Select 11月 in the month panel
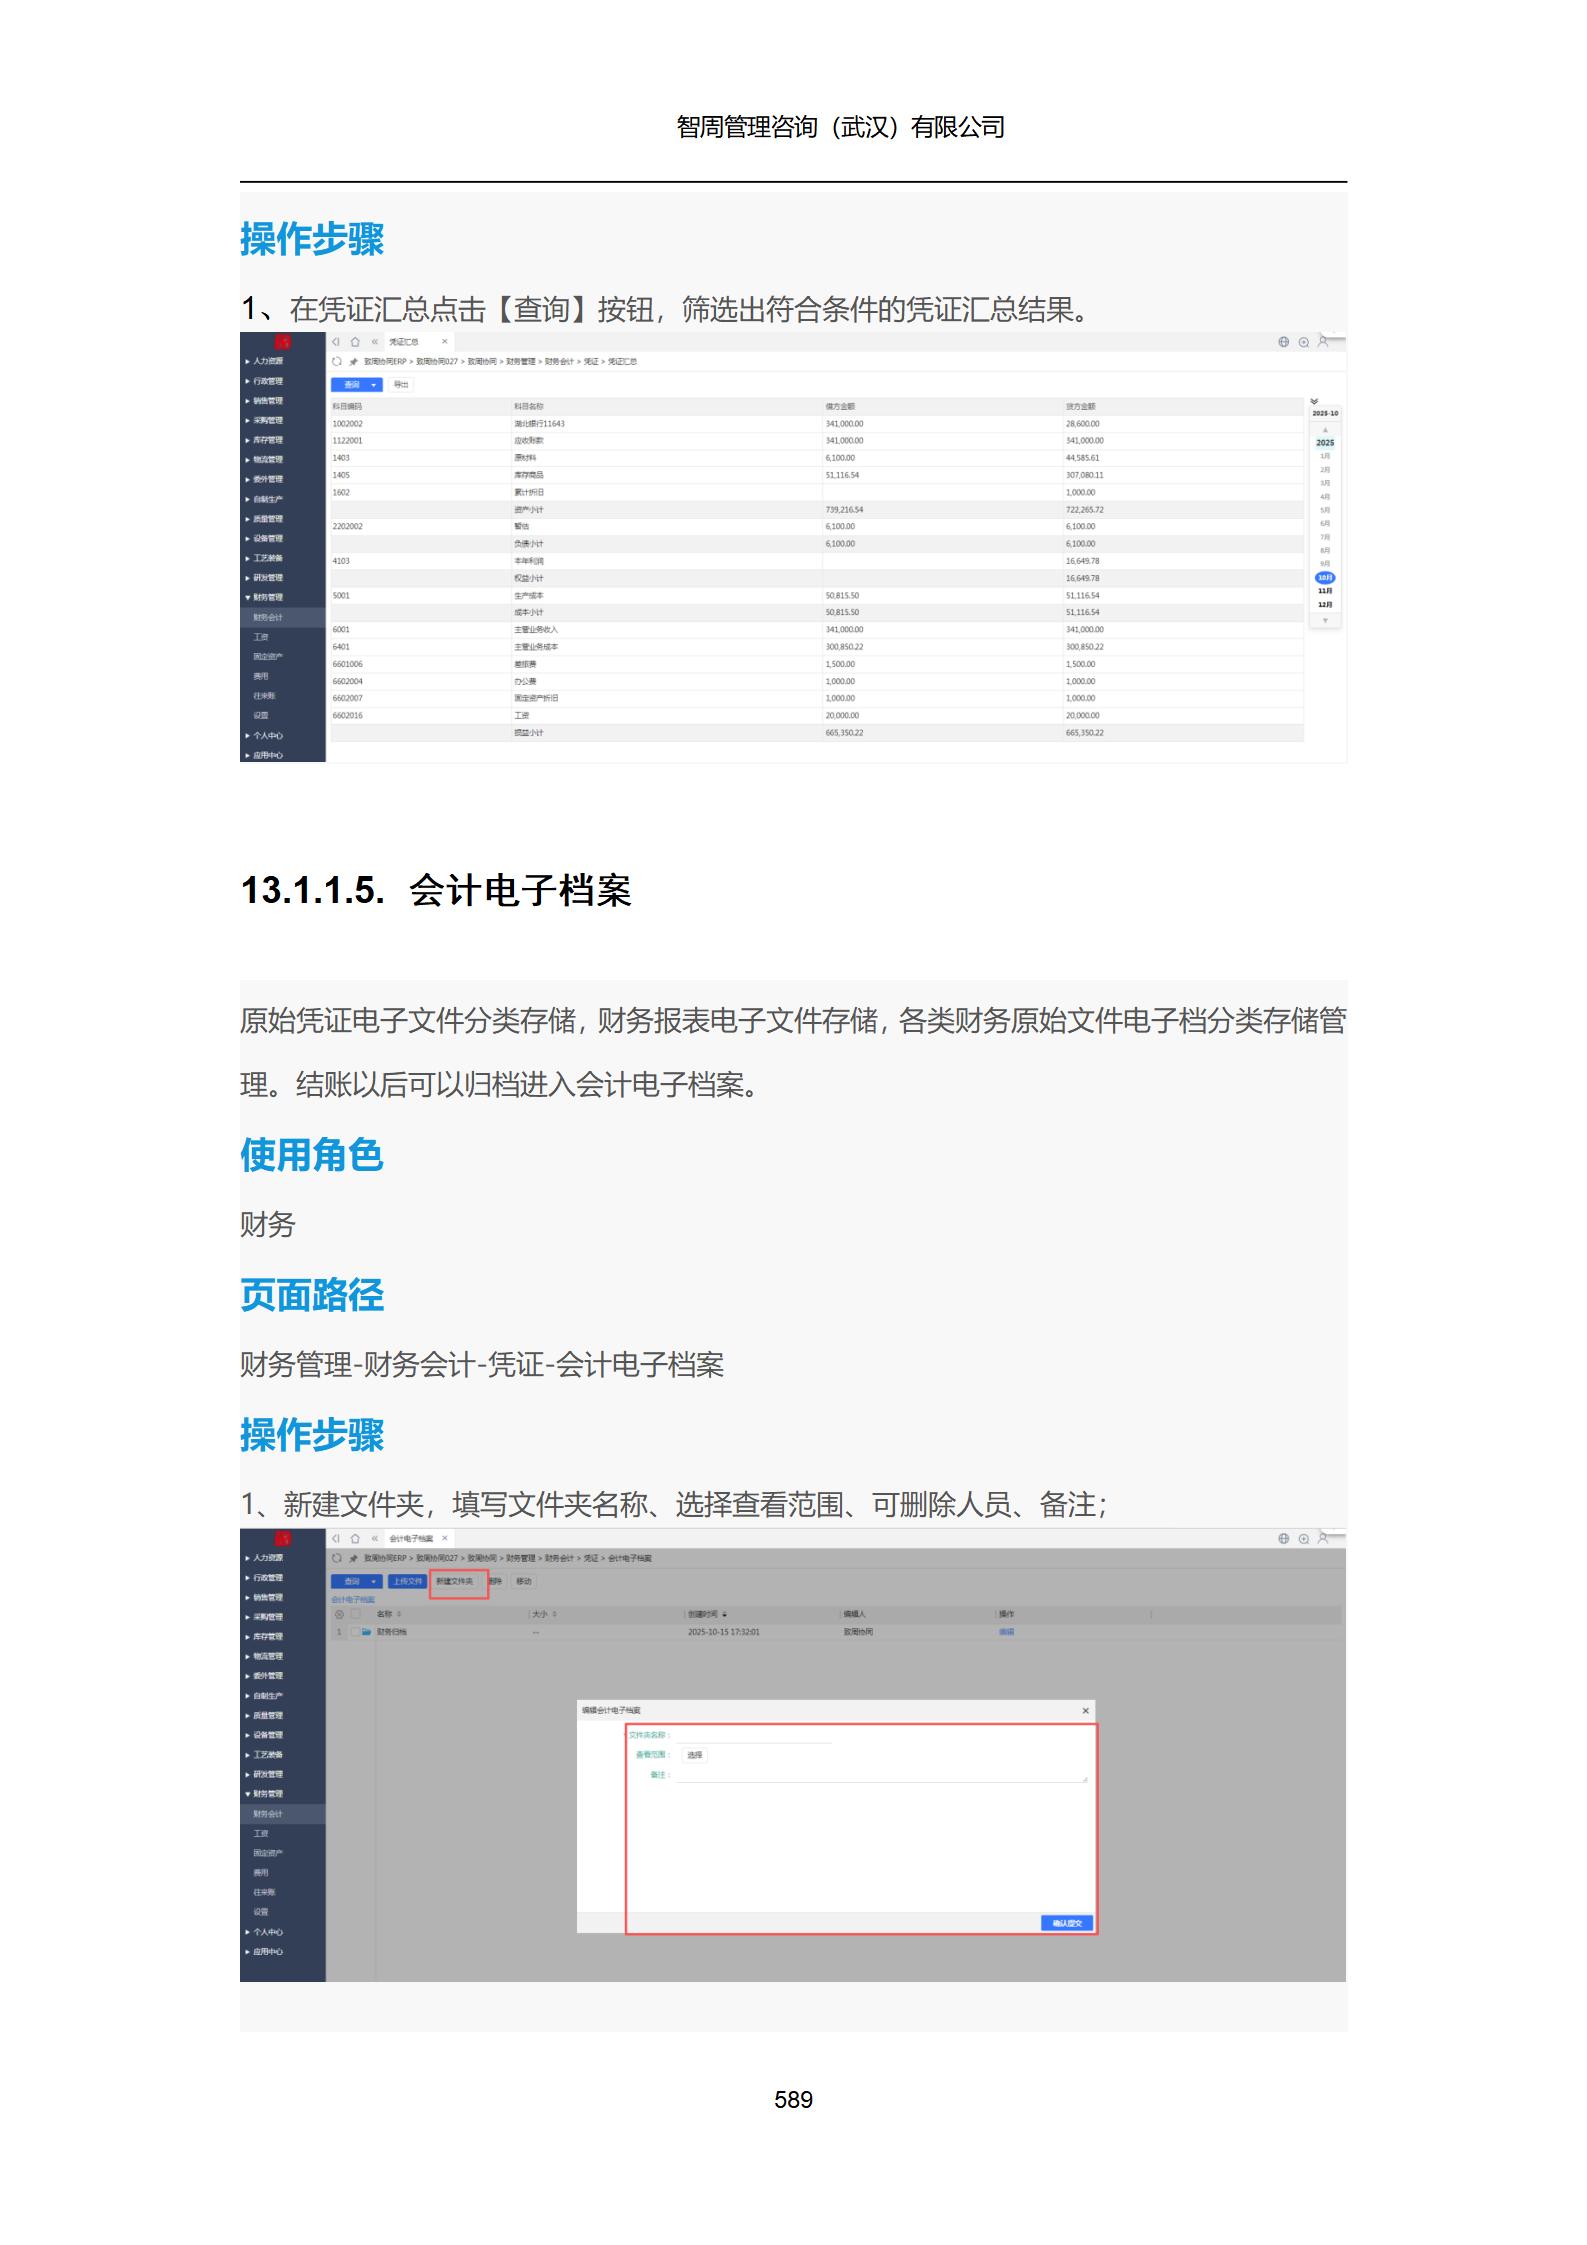The width and height of the screenshot is (1587, 2245). (x=1325, y=591)
